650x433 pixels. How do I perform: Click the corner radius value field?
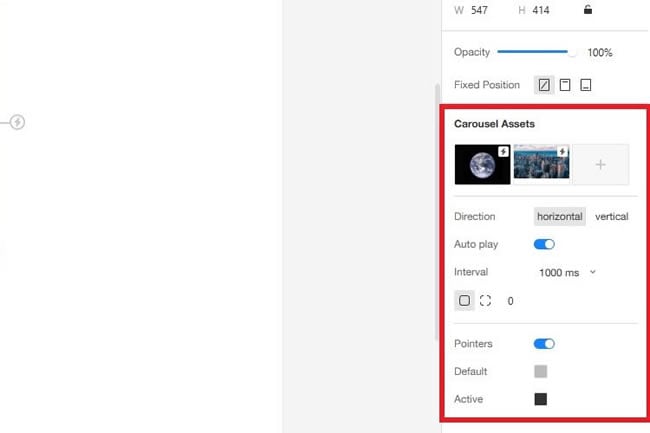point(511,301)
